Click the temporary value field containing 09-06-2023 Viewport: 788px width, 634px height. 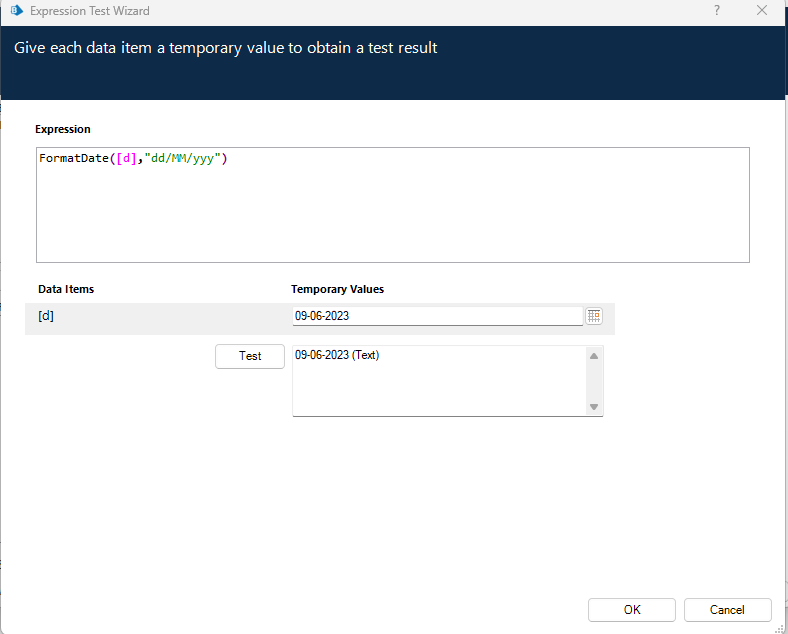[x=436, y=316]
